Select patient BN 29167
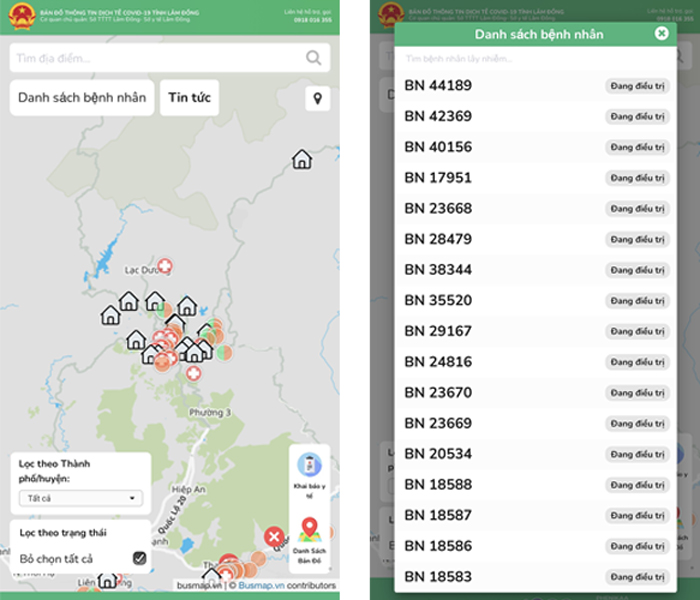700x600 pixels. click(x=535, y=331)
